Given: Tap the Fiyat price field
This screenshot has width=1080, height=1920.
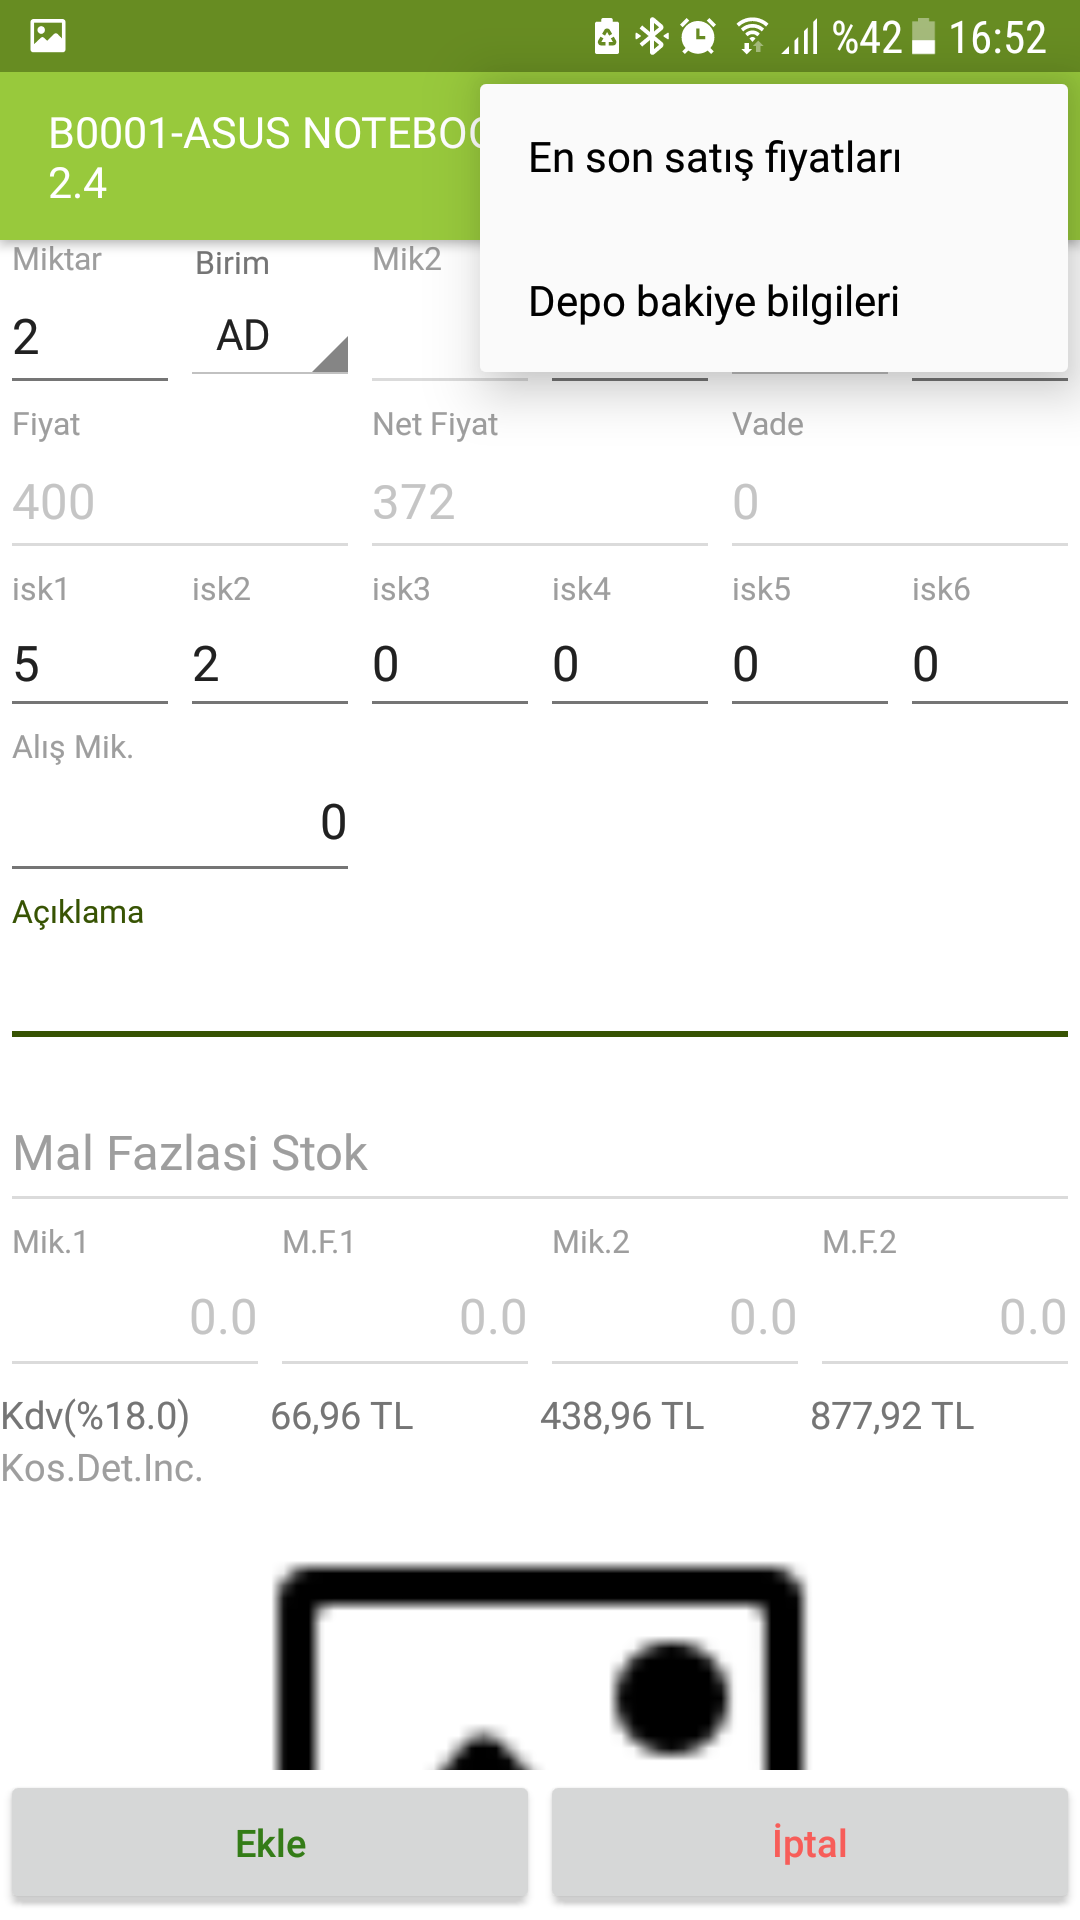Looking at the screenshot, I should pos(180,502).
